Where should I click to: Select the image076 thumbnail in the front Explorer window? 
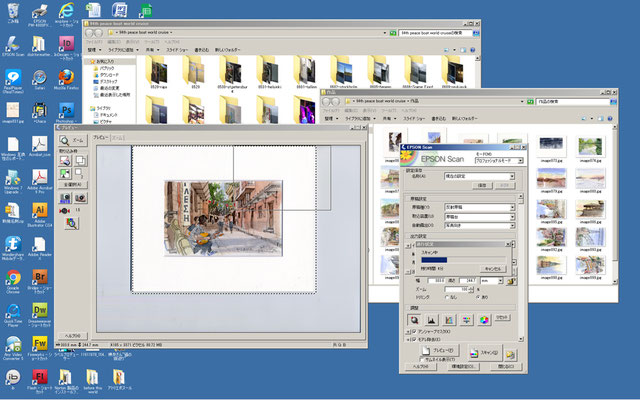590,149
